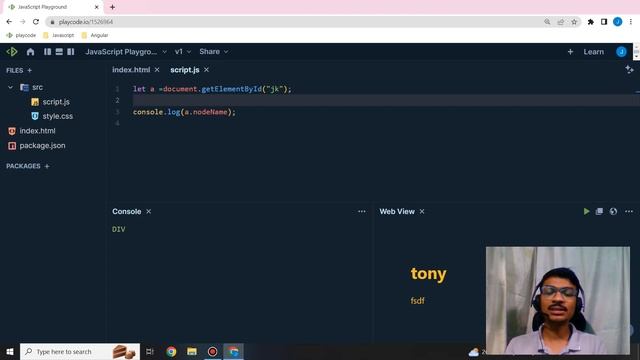Open the Angular bookmarks folder
Screen dimensions: 640x360
95,36
